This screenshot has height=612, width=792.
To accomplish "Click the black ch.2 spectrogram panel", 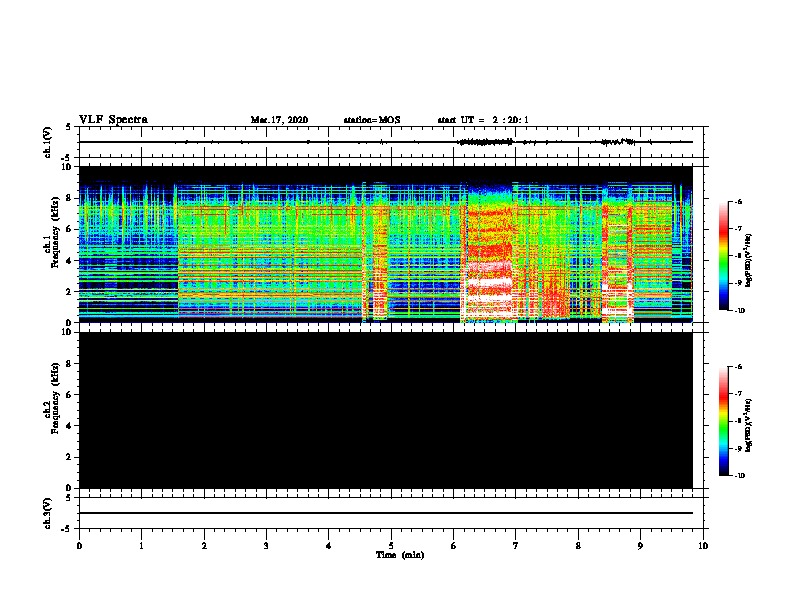I will pyautogui.click(x=386, y=410).
